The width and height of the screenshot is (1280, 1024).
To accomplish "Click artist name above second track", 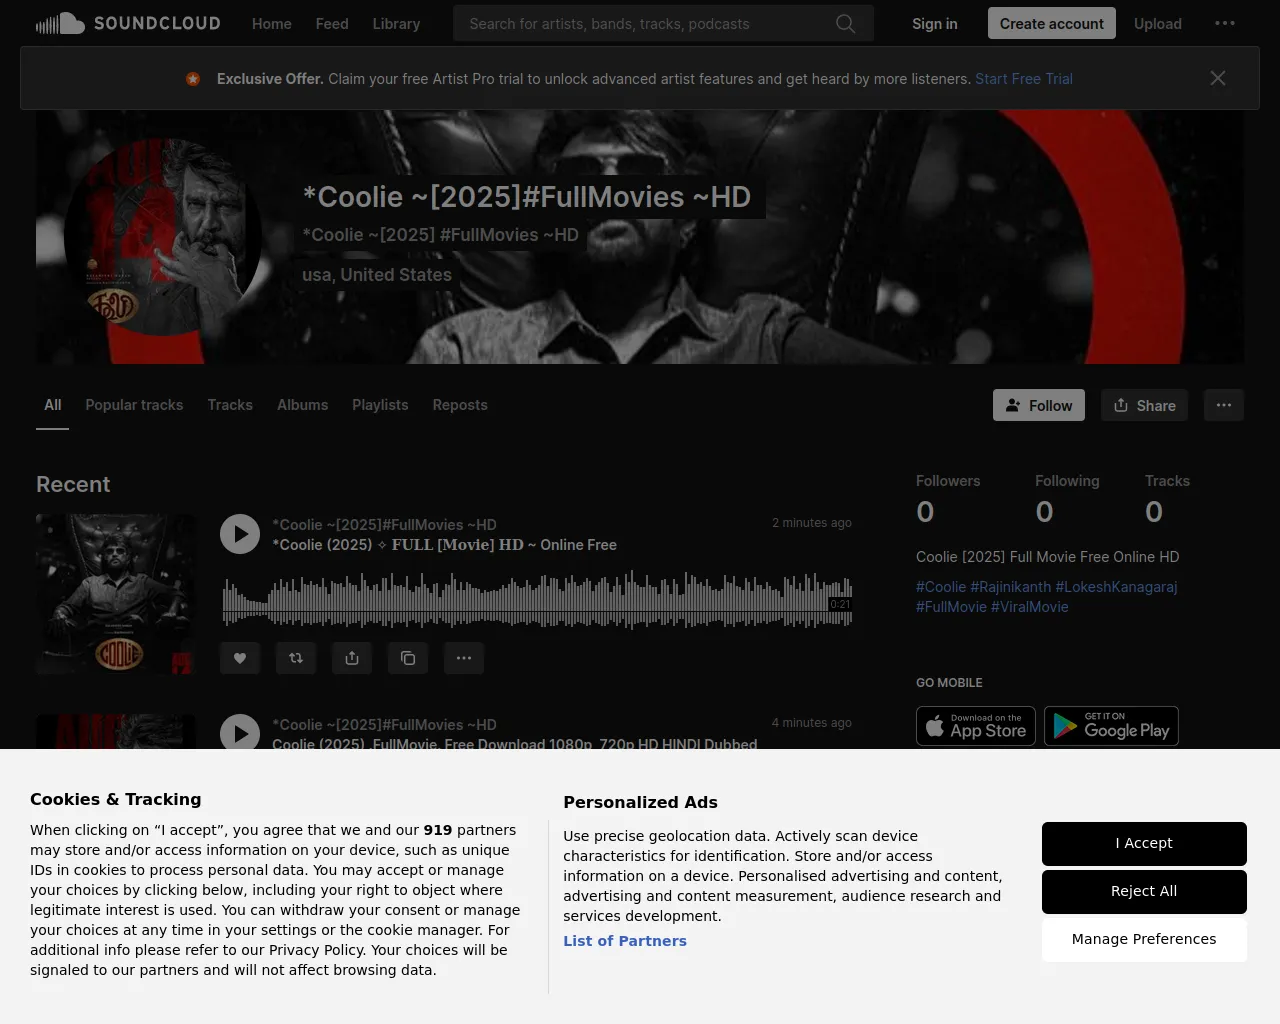I will tap(384, 725).
